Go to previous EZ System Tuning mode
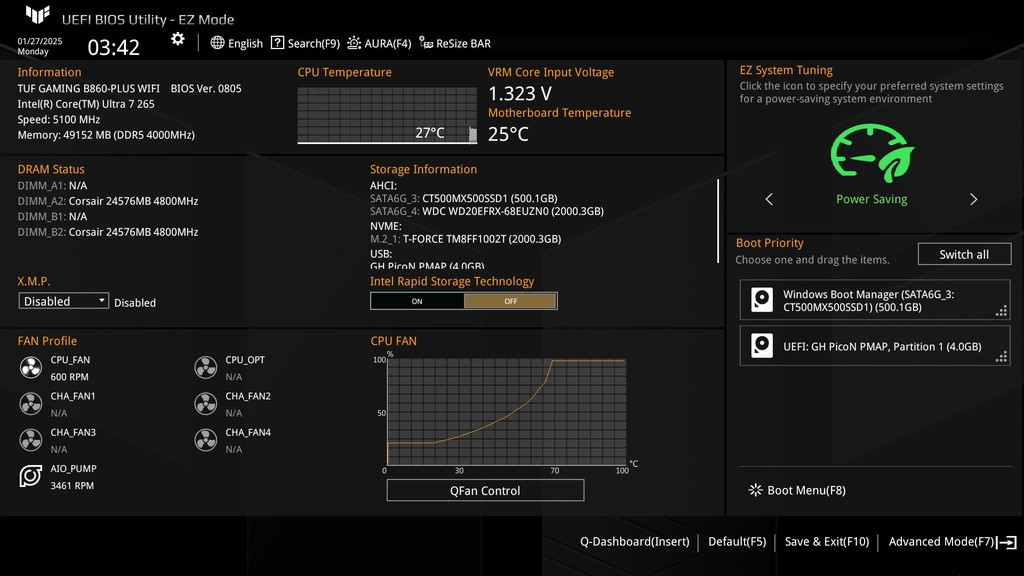 tap(769, 199)
